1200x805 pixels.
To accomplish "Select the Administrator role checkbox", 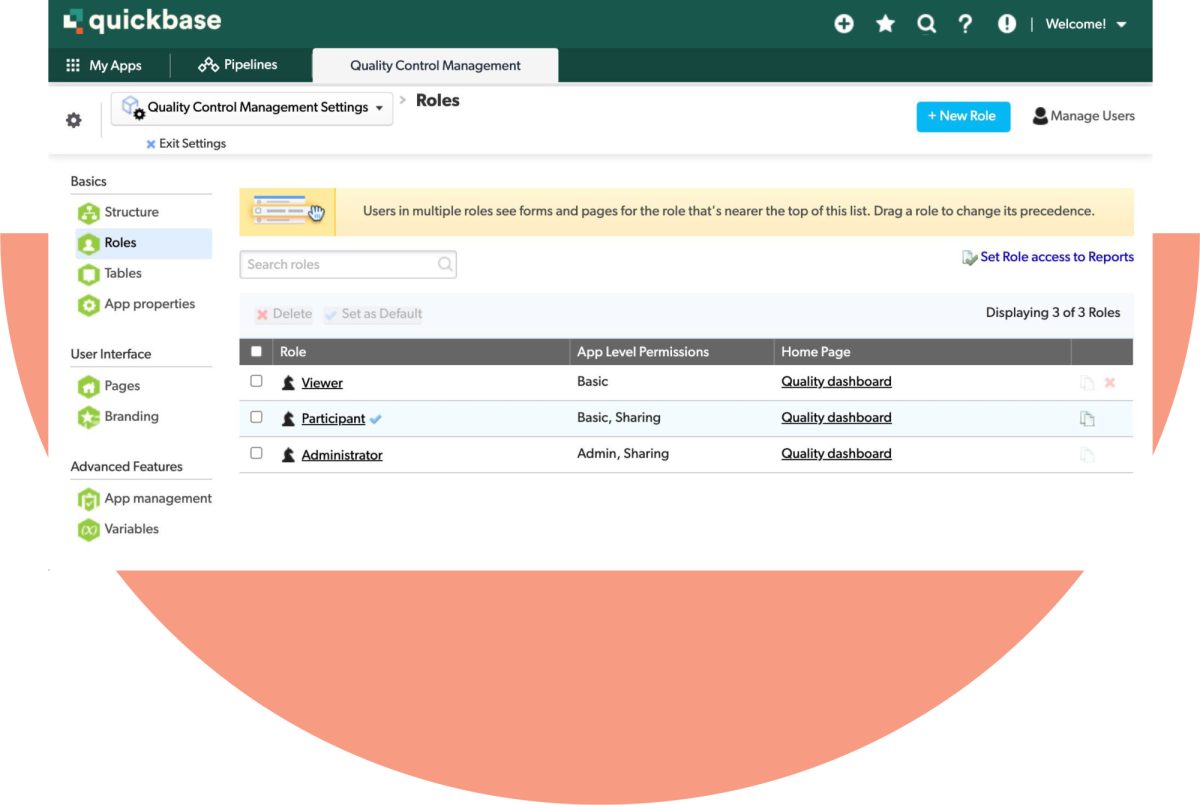I will tap(256, 453).
